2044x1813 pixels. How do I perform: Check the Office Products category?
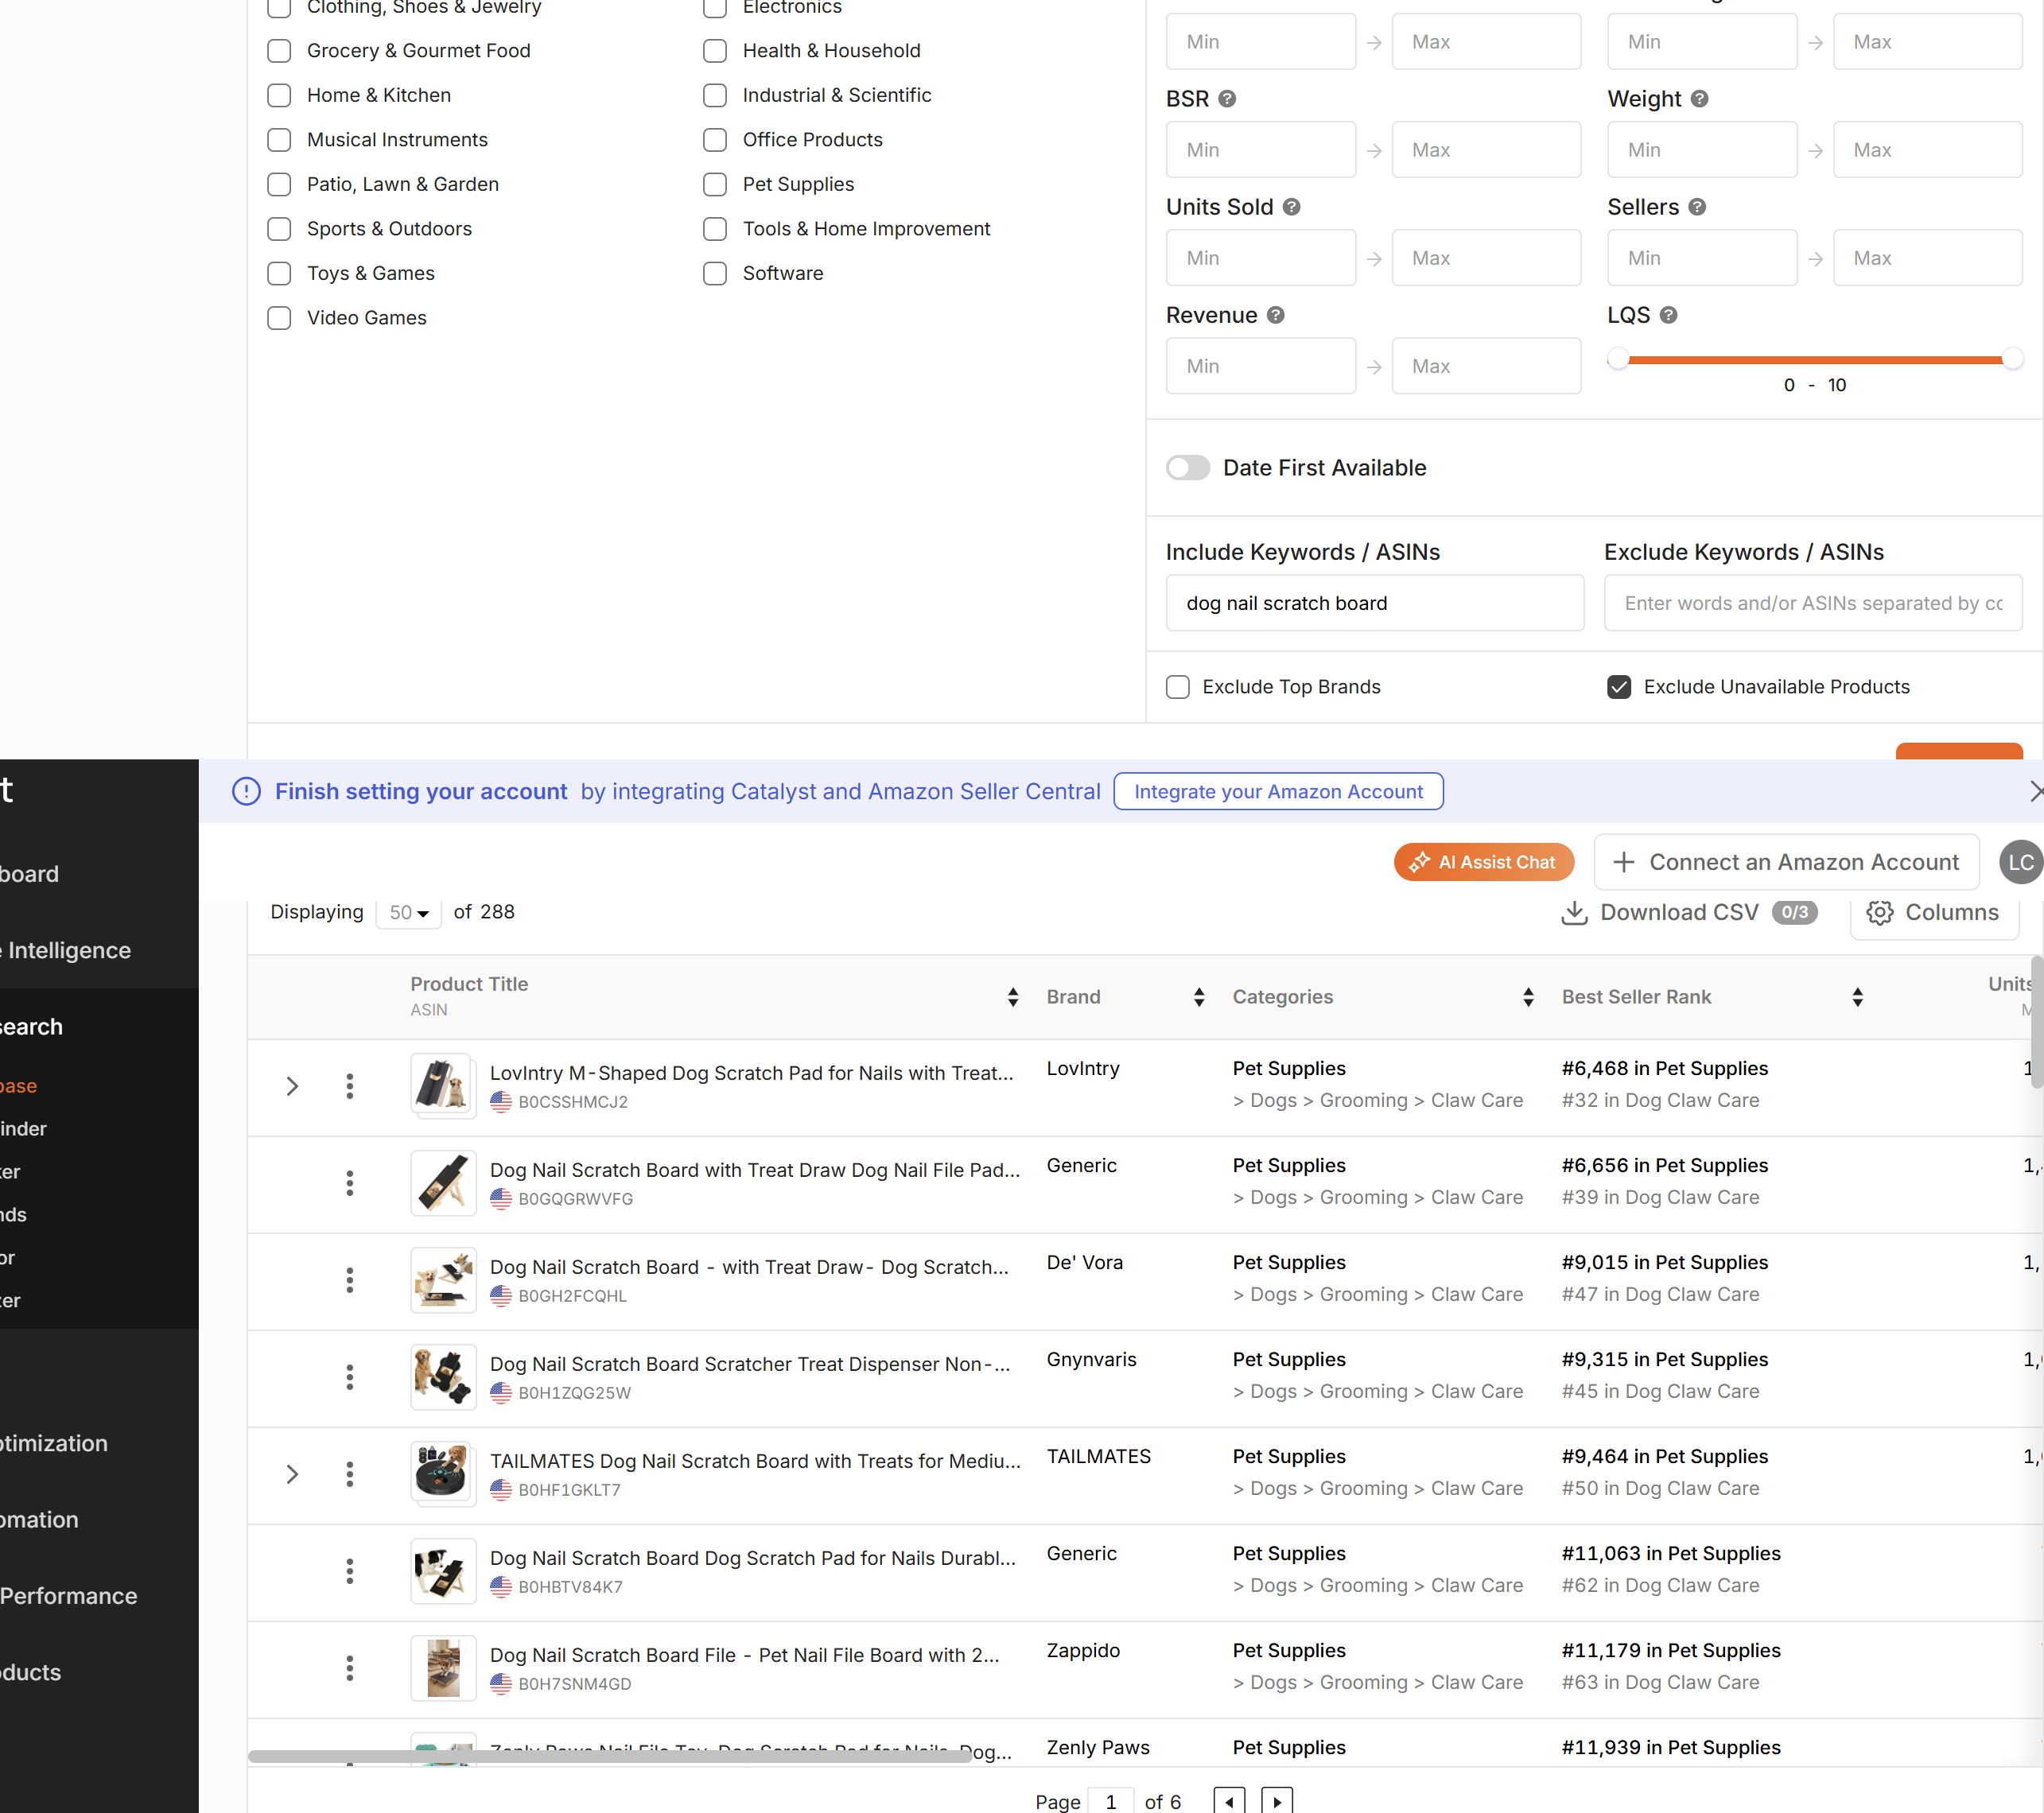715,140
